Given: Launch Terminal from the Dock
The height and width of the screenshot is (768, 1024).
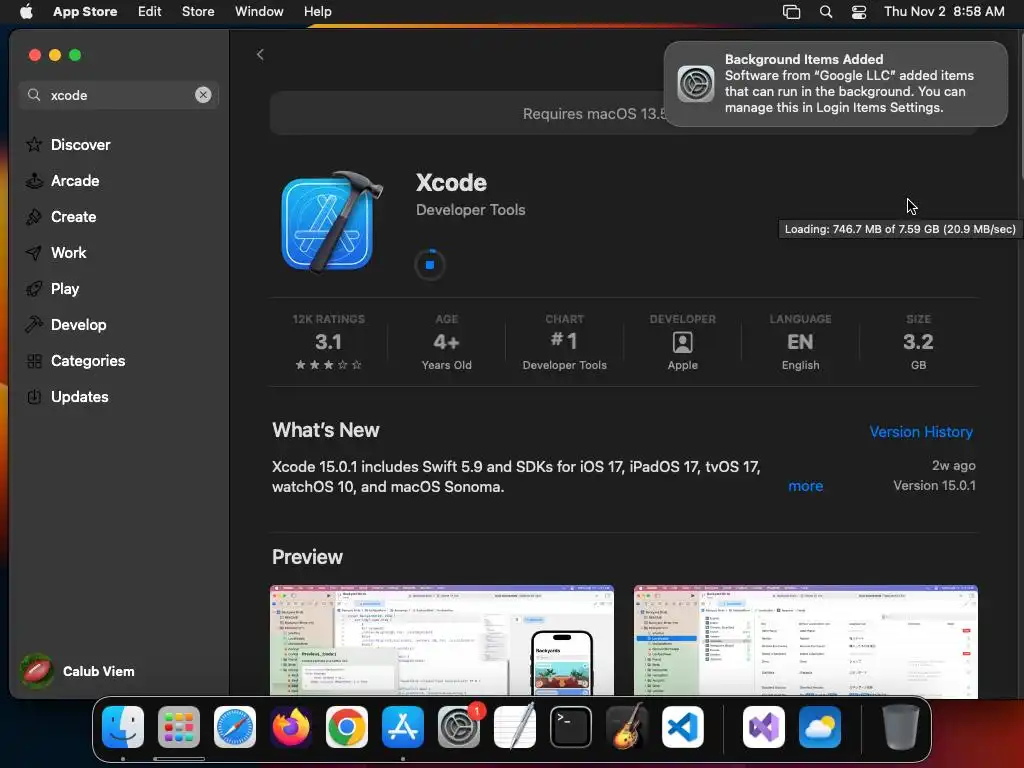Looking at the screenshot, I should tap(571, 726).
